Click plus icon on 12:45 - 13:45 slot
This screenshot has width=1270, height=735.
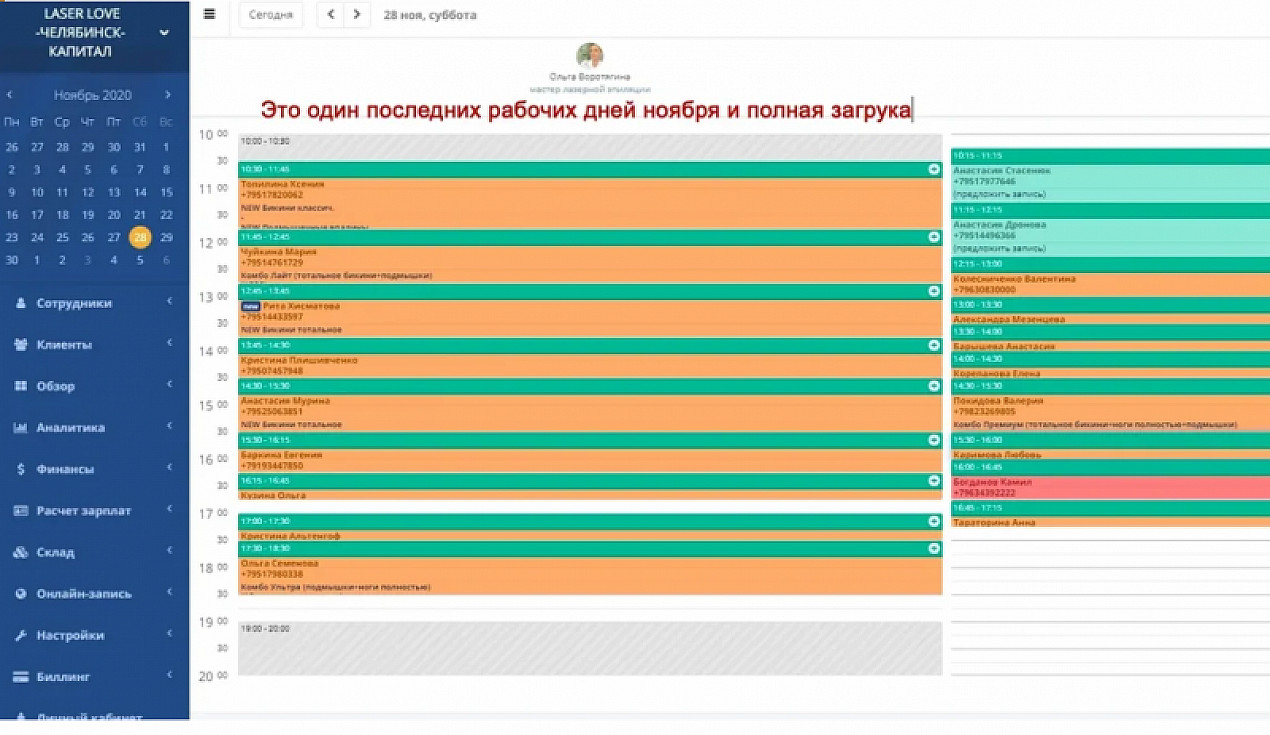point(934,291)
